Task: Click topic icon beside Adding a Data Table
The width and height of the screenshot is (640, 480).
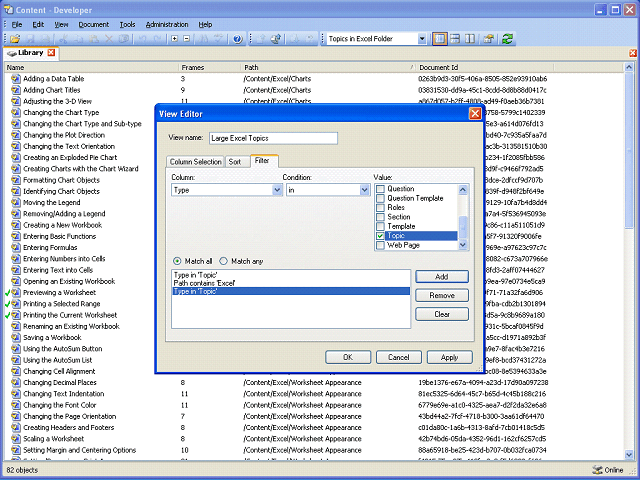Action: [x=16, y=78]
